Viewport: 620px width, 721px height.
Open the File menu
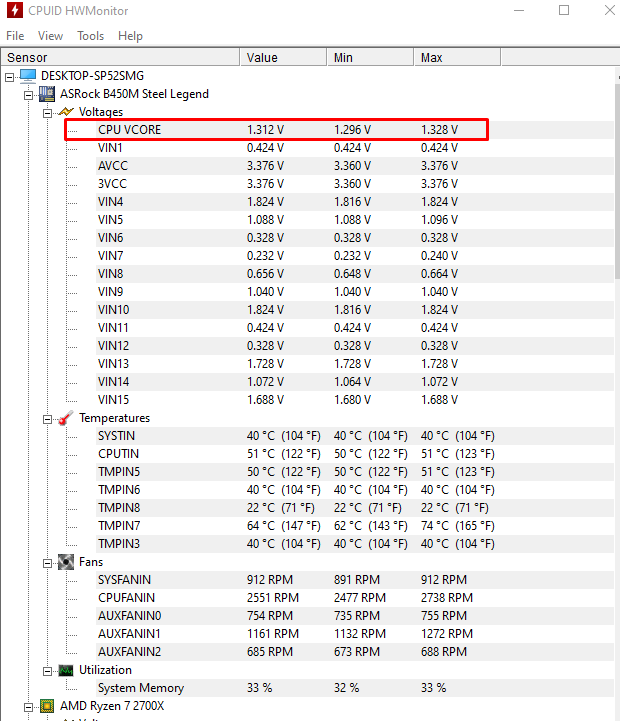pyautogui.click(x=15, y=36)
